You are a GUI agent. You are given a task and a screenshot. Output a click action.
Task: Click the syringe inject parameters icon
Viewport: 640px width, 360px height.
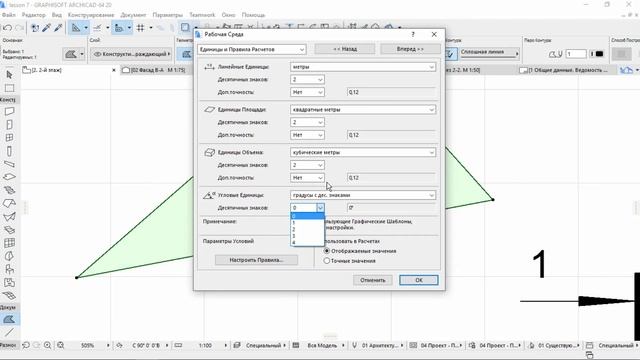coord(58,28)
